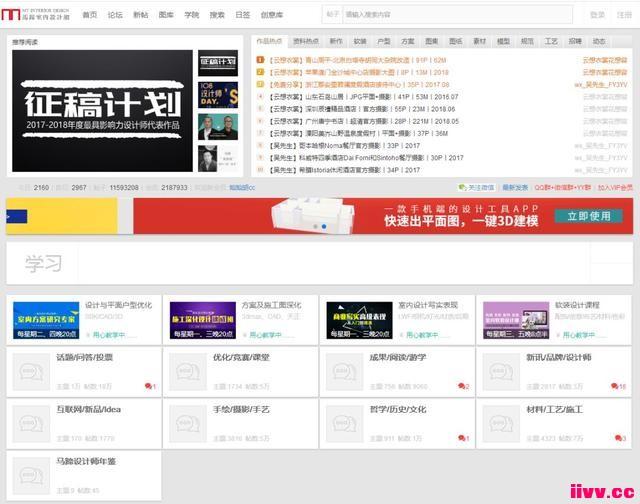Viewport: 640px width, 504px height.
Task: Open 论坛 in the top navigation
Action: tap(115, 15)
